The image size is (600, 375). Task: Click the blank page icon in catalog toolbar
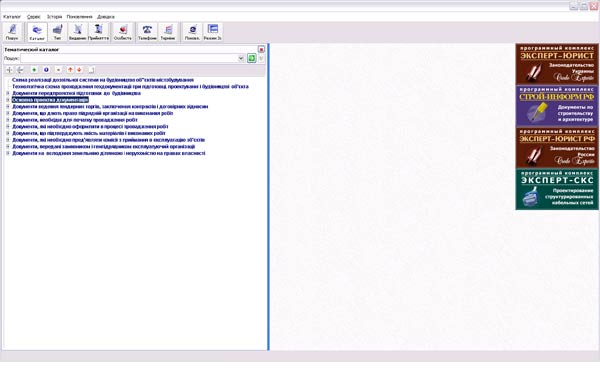coord(91,70)
